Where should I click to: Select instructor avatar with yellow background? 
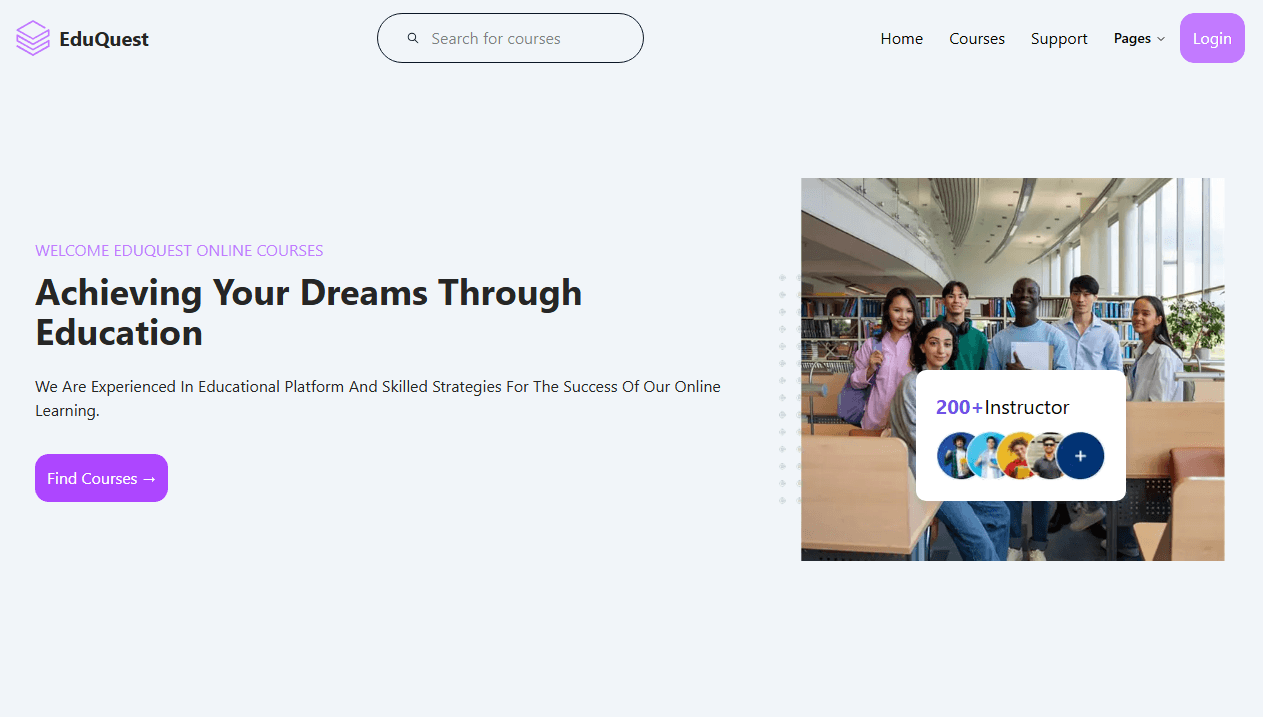click(x=1018, y=456)
